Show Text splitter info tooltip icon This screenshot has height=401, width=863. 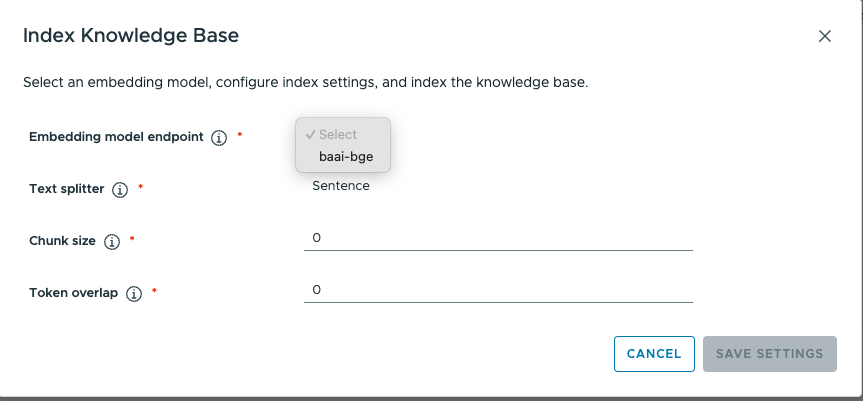point(120,189)
